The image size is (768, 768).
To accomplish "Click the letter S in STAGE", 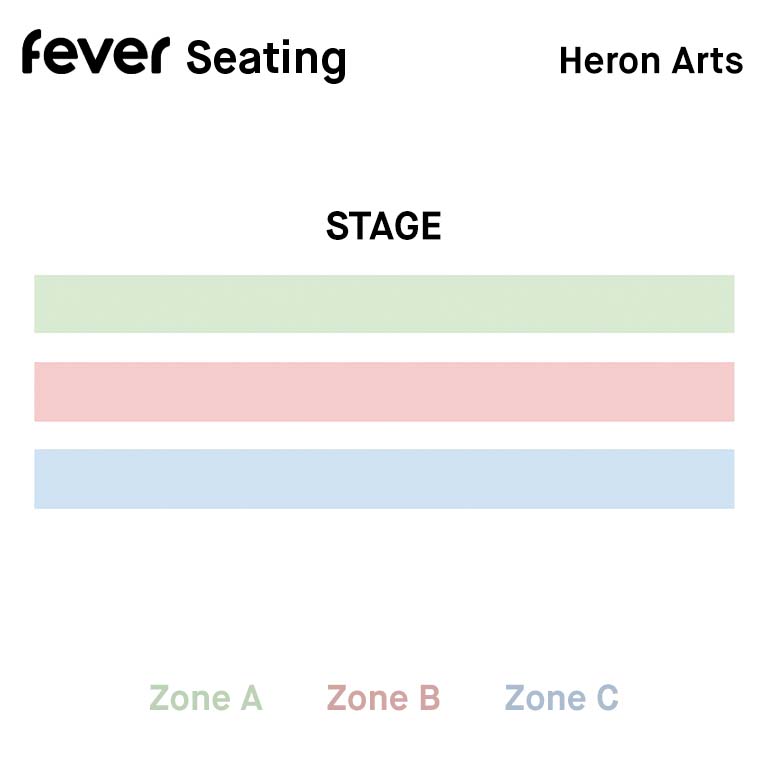I will tap(337, 226).
